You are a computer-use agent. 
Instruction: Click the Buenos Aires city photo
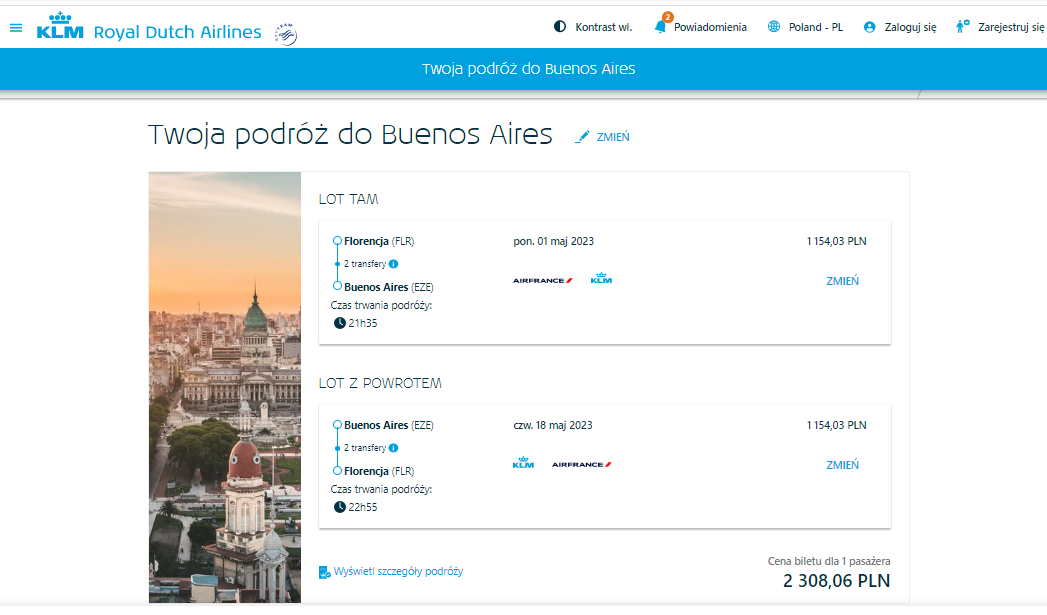coord(225,387)
